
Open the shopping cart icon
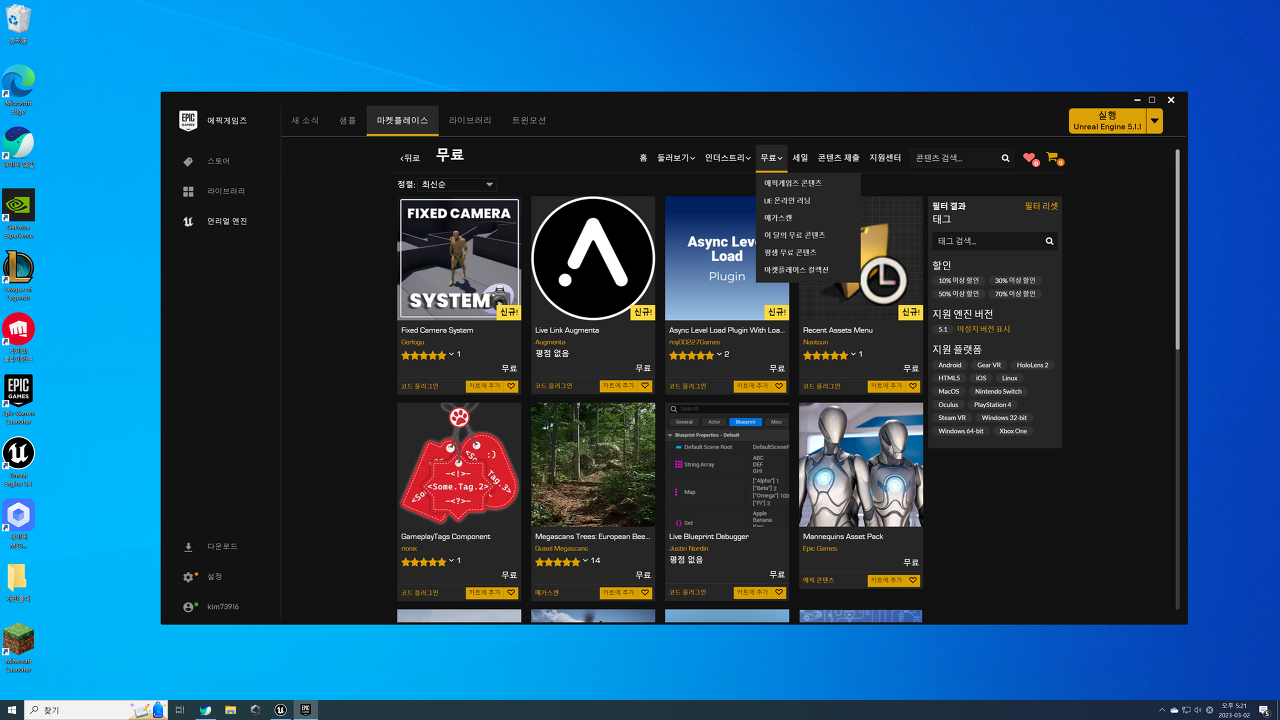[x=1052, y=158]
